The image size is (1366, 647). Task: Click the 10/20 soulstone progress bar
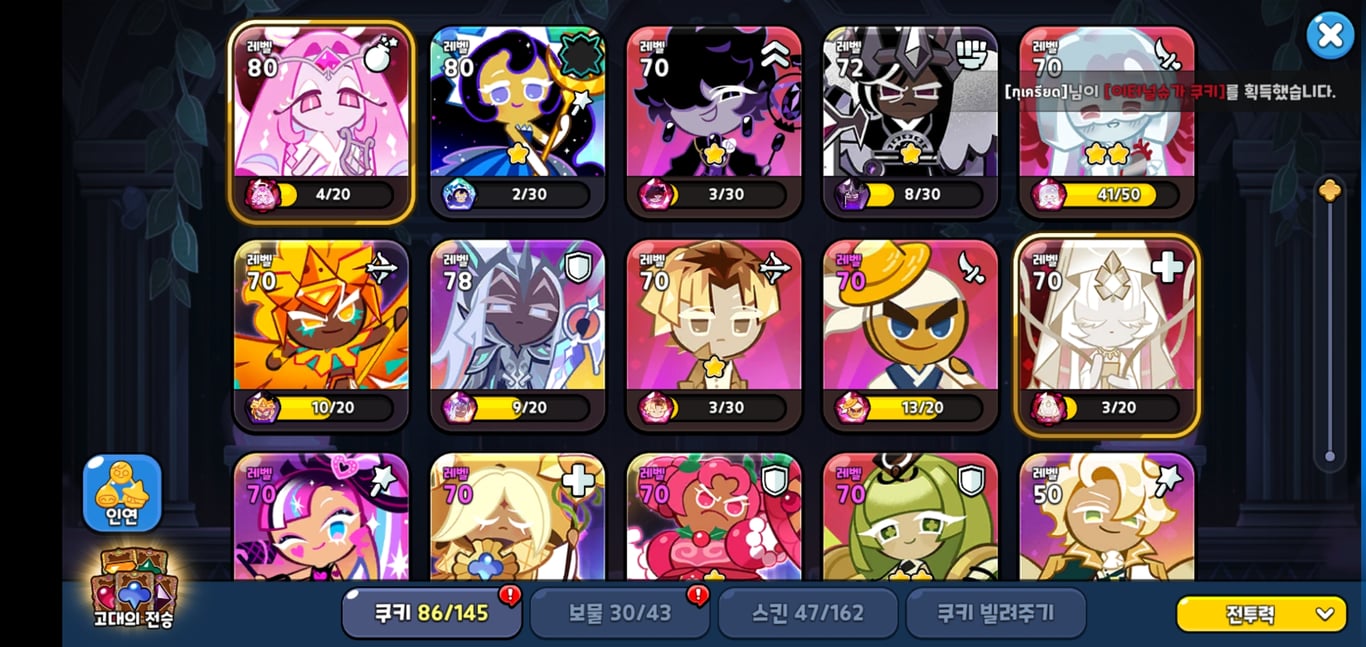[337, 408]
